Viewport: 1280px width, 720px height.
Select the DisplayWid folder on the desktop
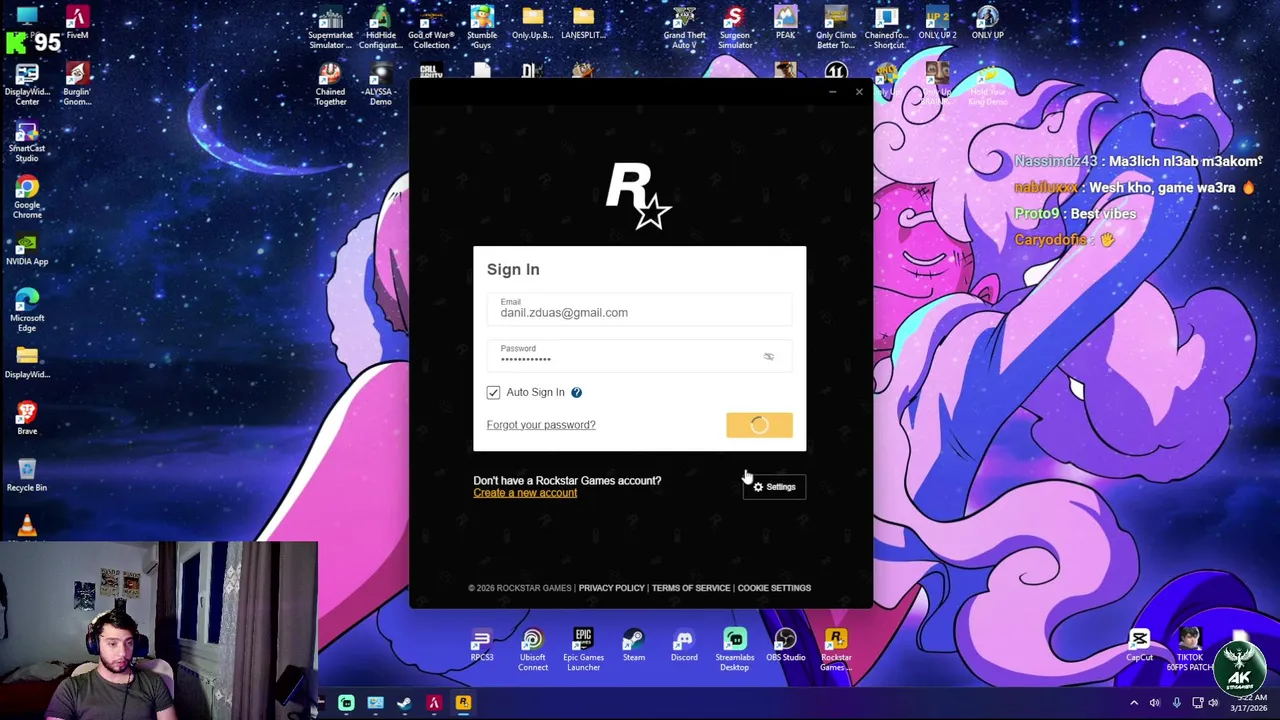tap(27, 362)
